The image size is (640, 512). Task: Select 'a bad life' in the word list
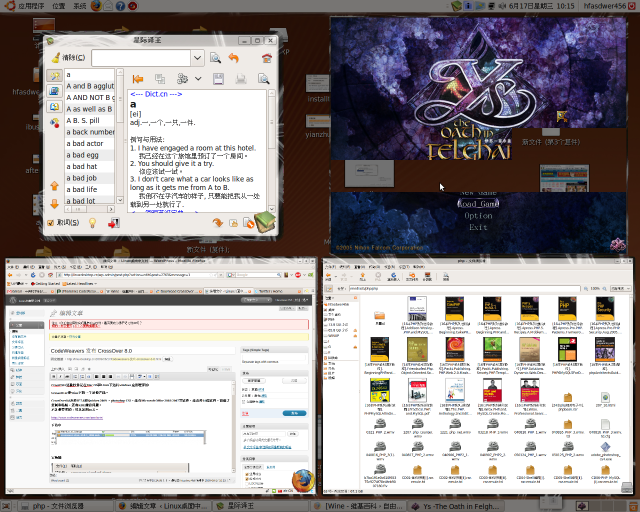89,189
